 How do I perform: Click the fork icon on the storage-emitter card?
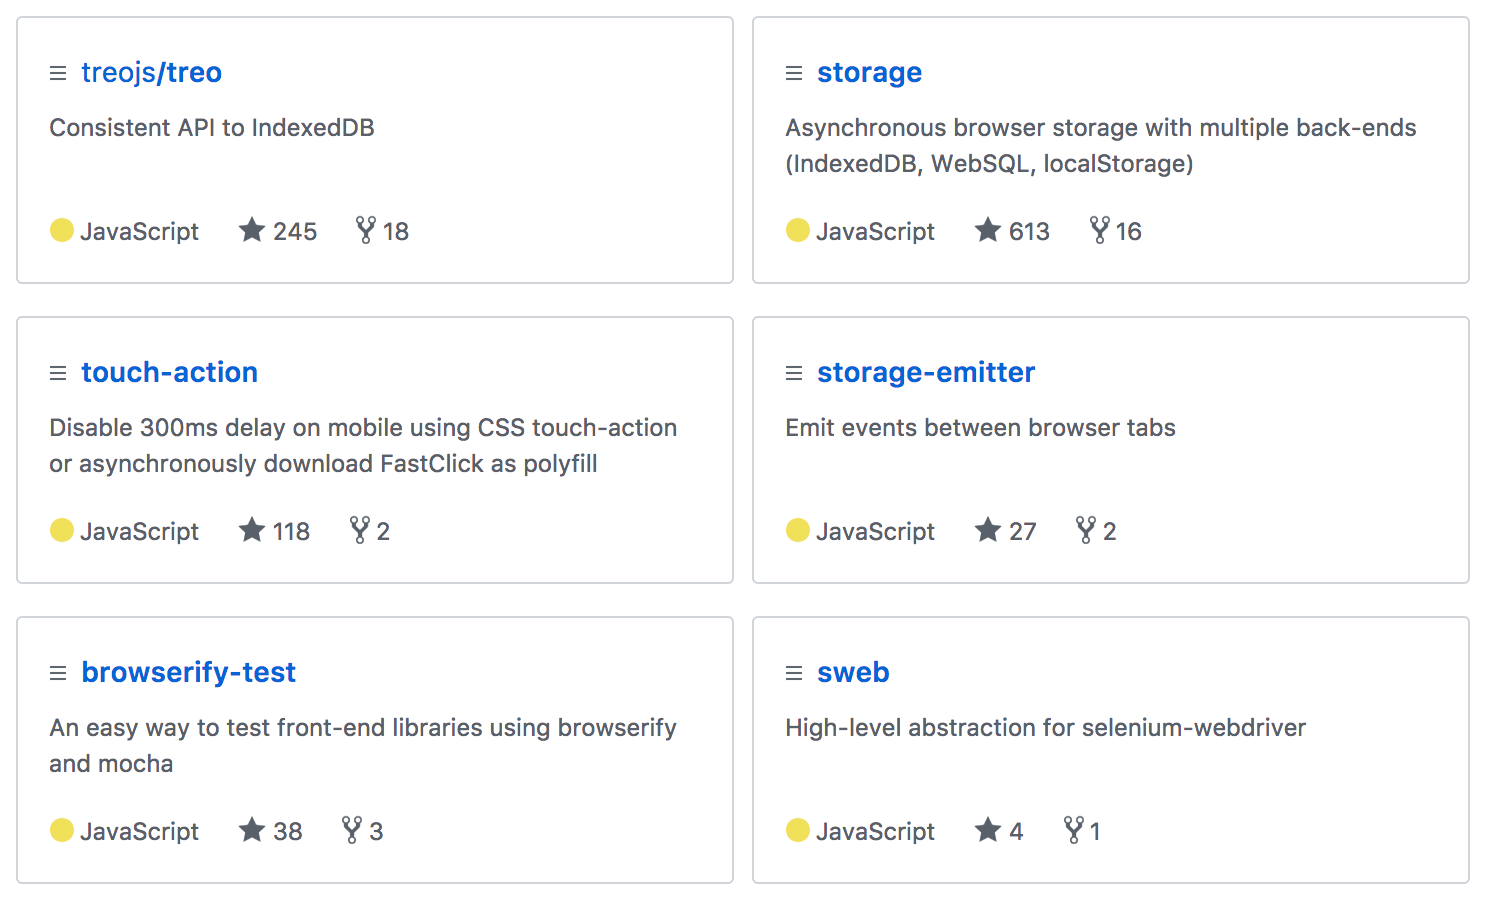[x=1085, y=530]
